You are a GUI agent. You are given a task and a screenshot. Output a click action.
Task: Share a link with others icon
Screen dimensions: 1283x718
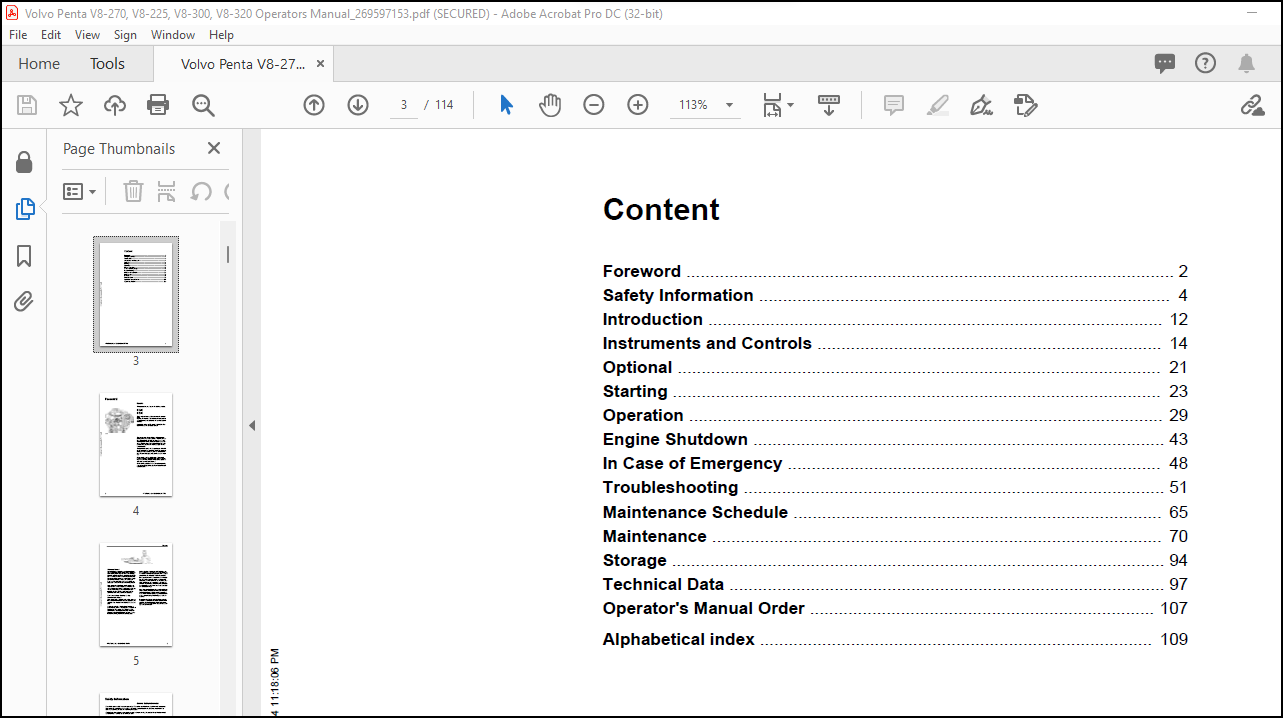point(1252,105)
